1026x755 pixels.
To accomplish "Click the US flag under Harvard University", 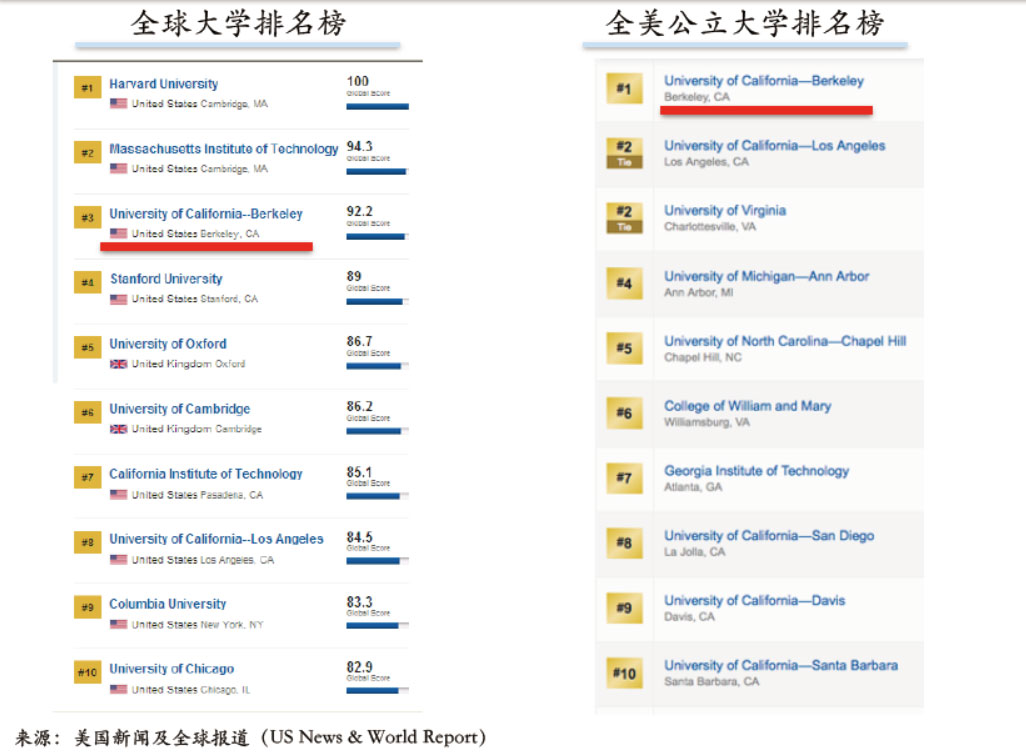I will click(118, 103).
